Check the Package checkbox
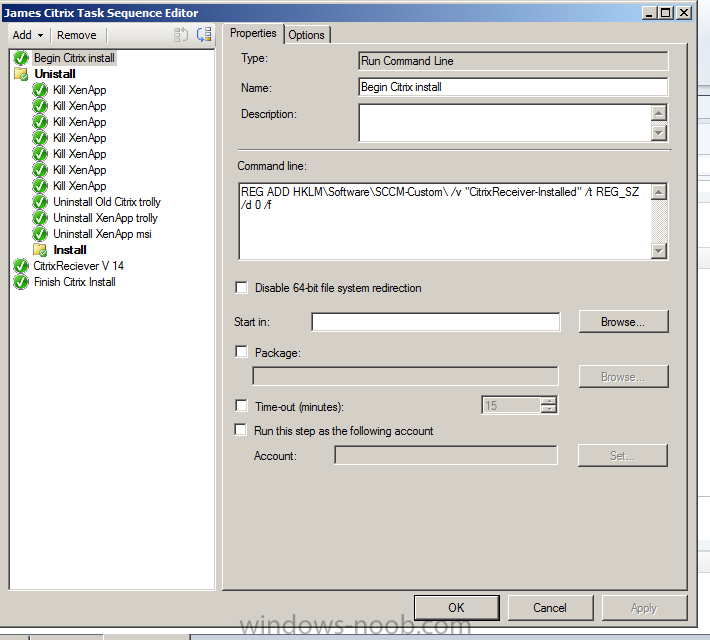Image resolution: width=710 pixels, height=640 pixels. (x=241, y=352)
